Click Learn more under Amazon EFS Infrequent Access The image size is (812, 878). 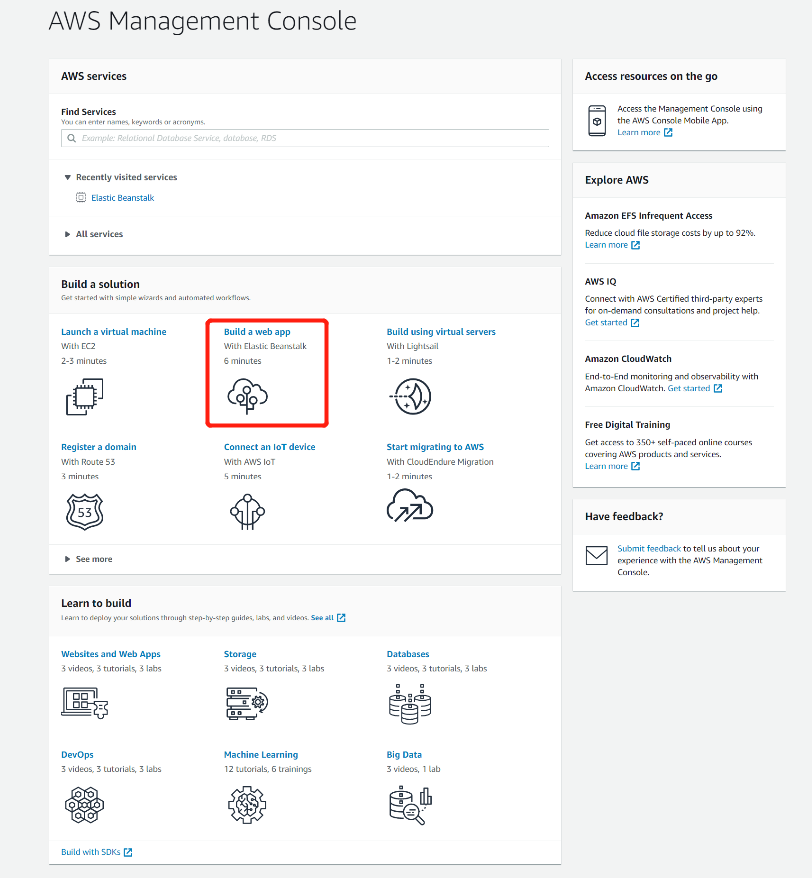tap(612, 245)
